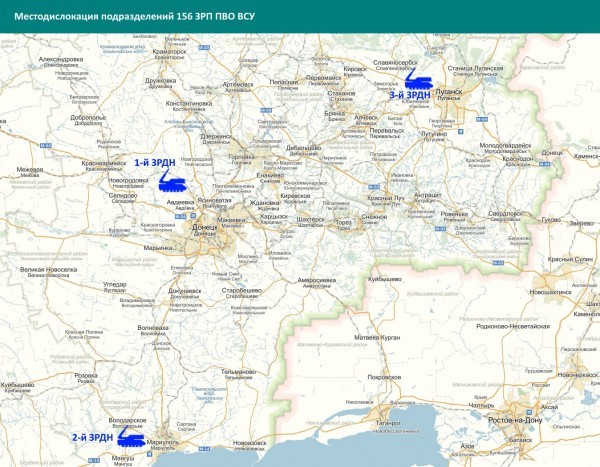The image size is (600, 467).
Task: Click the Горловка city label
Action: (241, 156)
